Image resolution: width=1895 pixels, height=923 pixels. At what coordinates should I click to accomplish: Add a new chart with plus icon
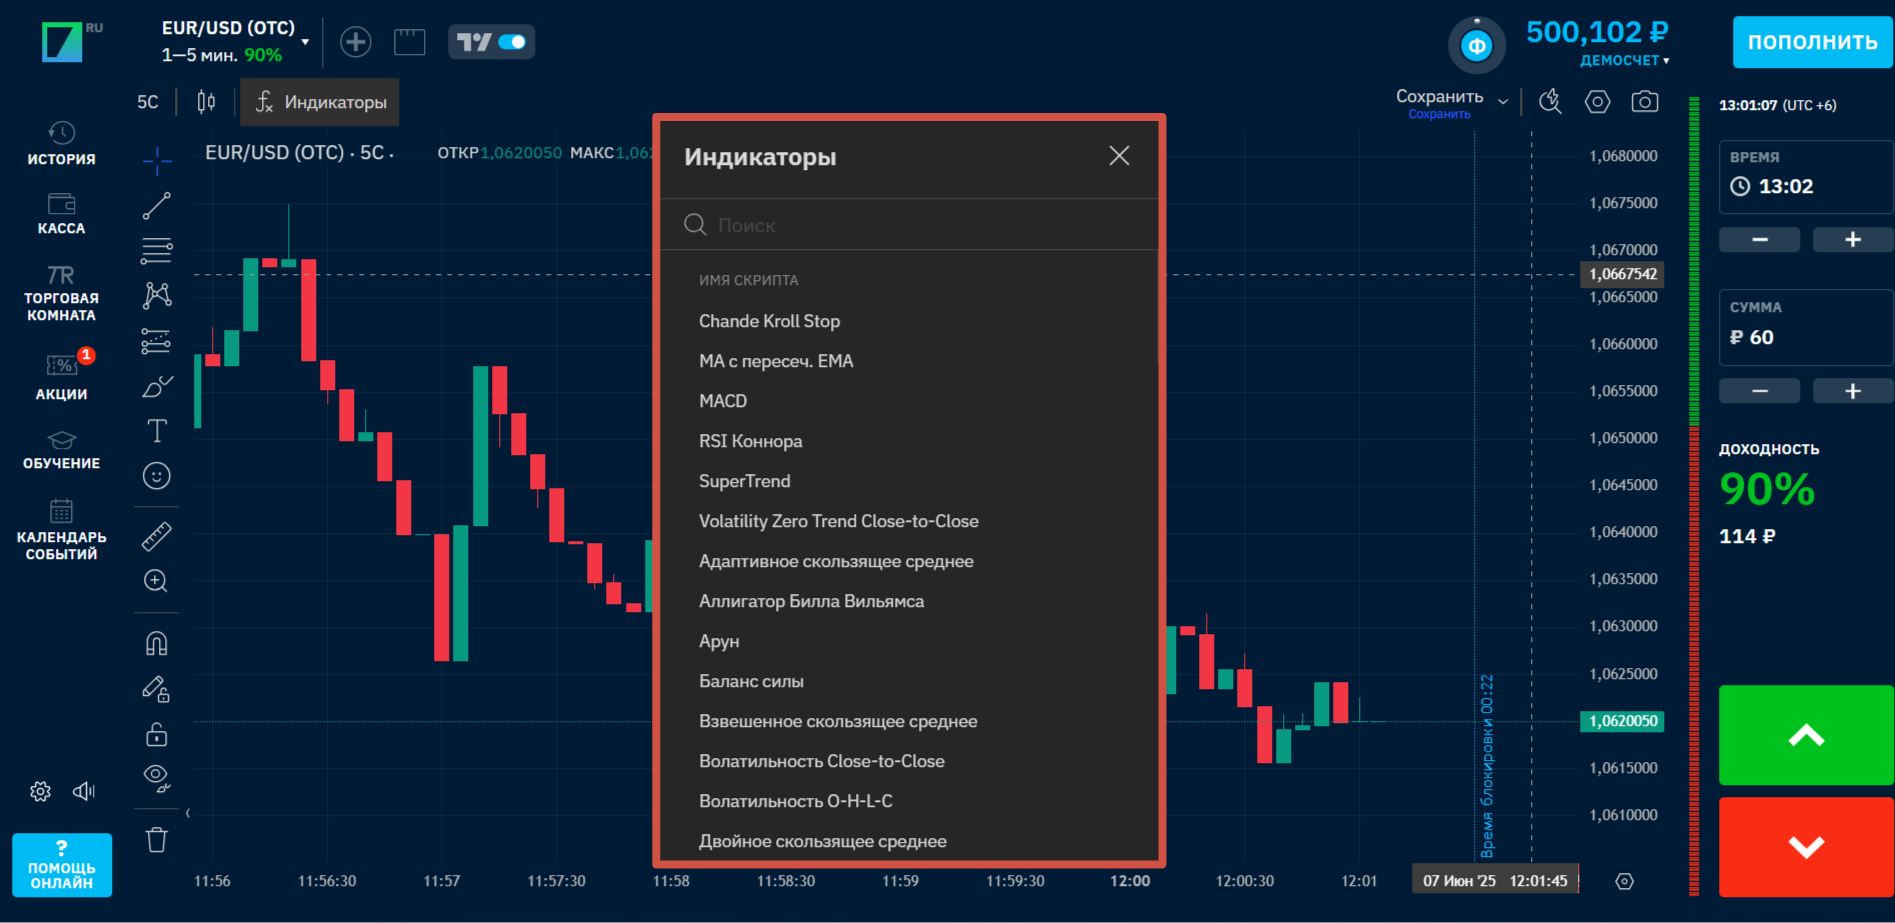pyautogui.click(x=356, y=42)
